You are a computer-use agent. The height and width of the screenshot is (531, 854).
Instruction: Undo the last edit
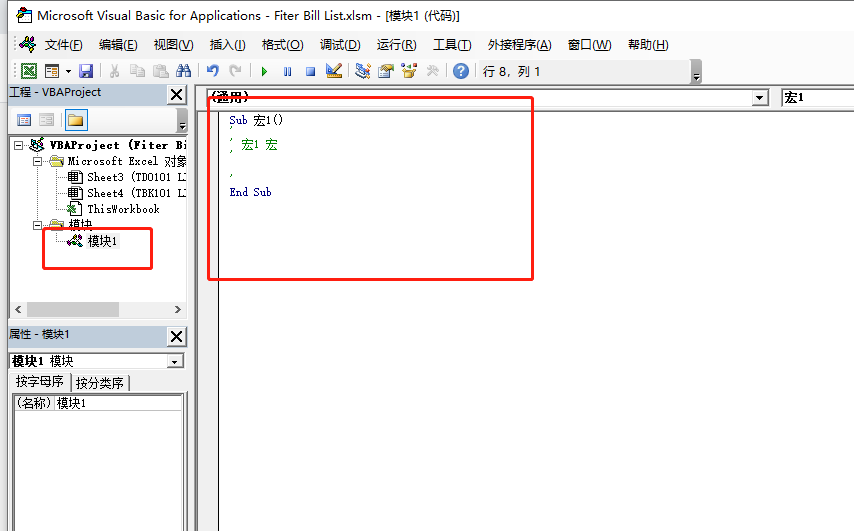click(x=212, y=71)
